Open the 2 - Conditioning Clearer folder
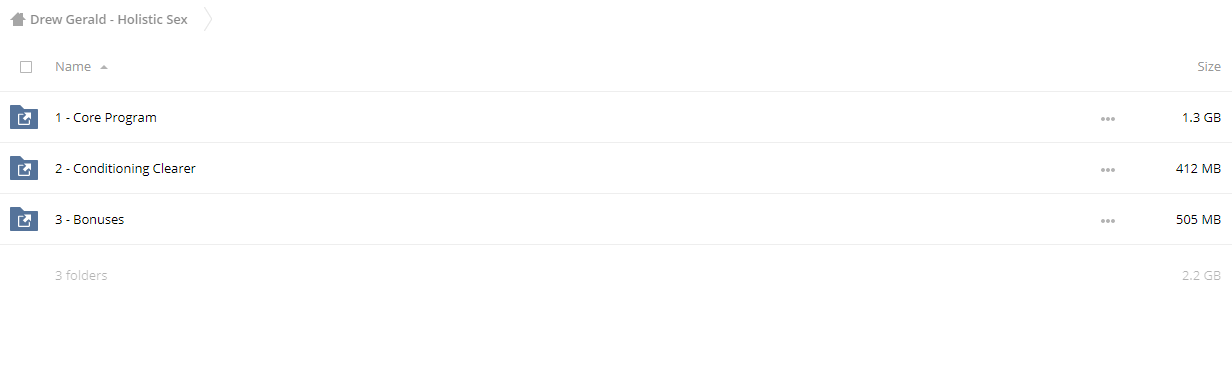The width and height of the screenshot is (1232, 374). (125, 169)
